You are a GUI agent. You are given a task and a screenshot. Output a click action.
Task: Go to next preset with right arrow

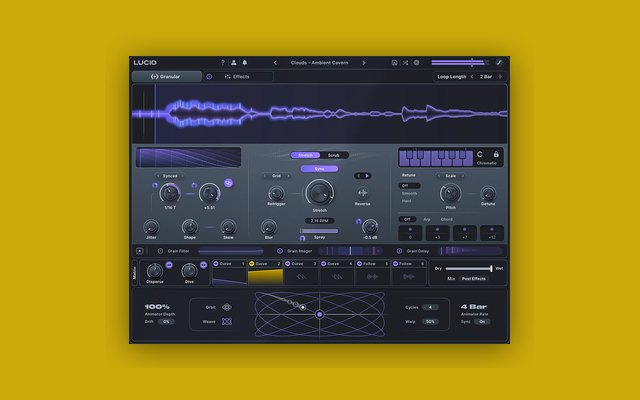coord(364,63)
